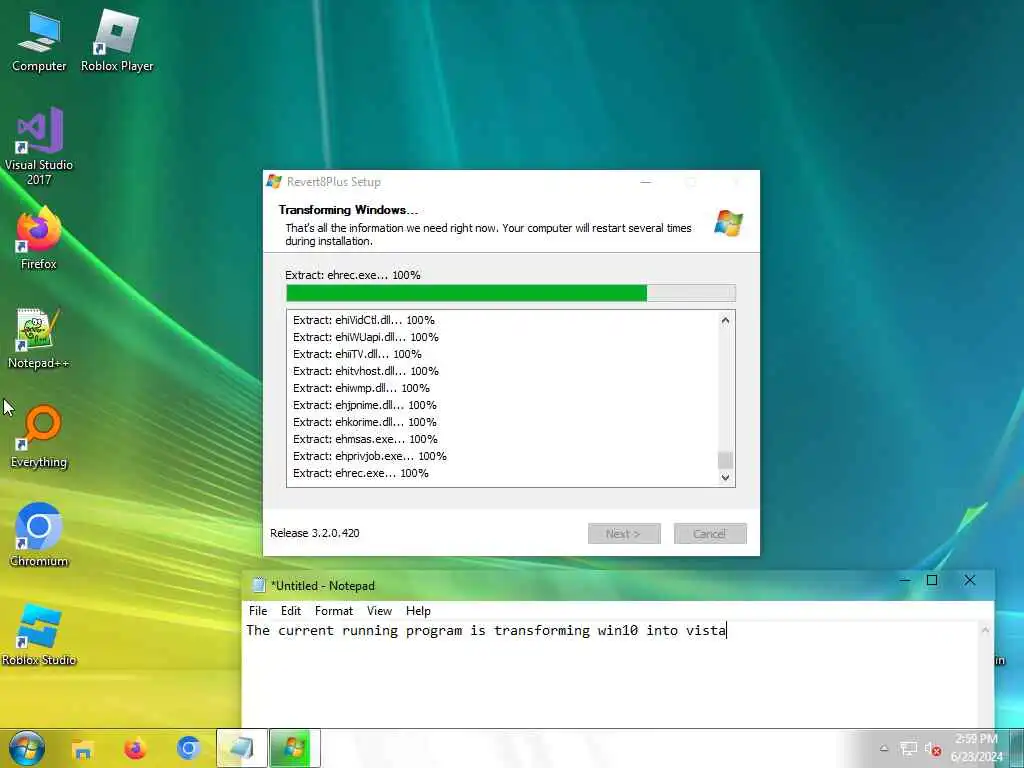Image resolution: width=1024 pixels, height=768 pixels.
Task: Switch to Notepad taskbar button
Action: coord(242,748)
